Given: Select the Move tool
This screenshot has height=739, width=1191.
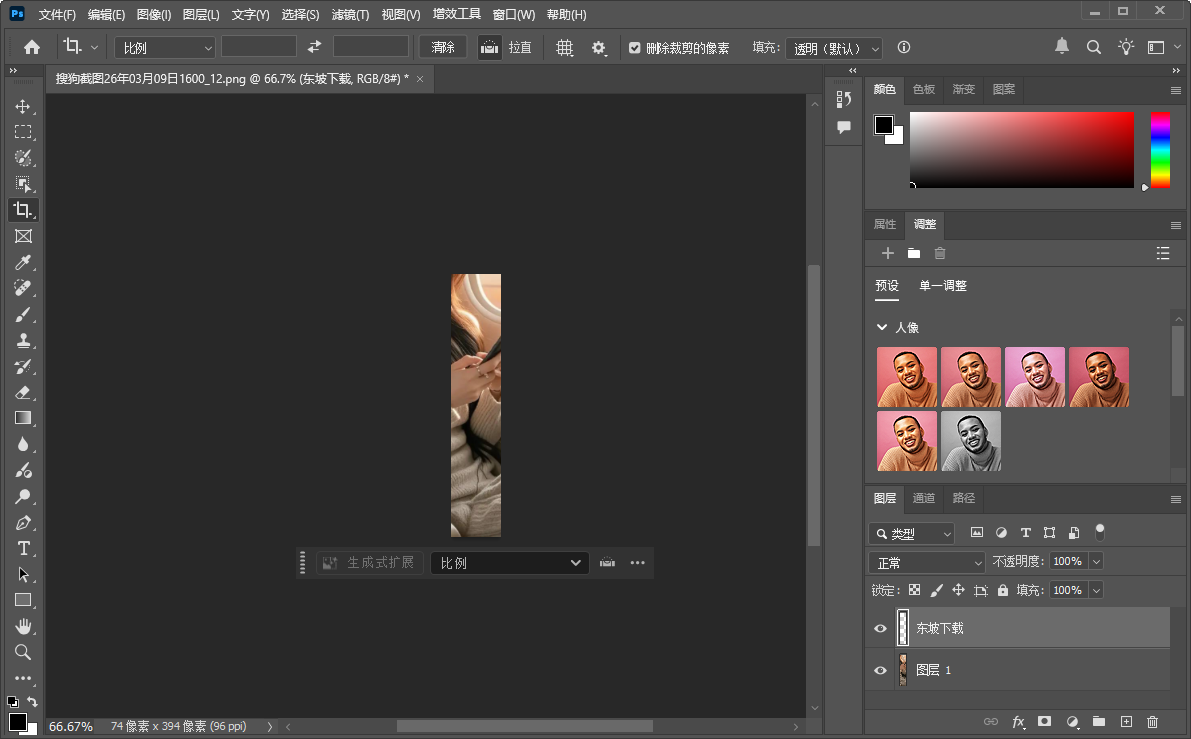Looking at the screenshot, I should [x=23, y=106].
